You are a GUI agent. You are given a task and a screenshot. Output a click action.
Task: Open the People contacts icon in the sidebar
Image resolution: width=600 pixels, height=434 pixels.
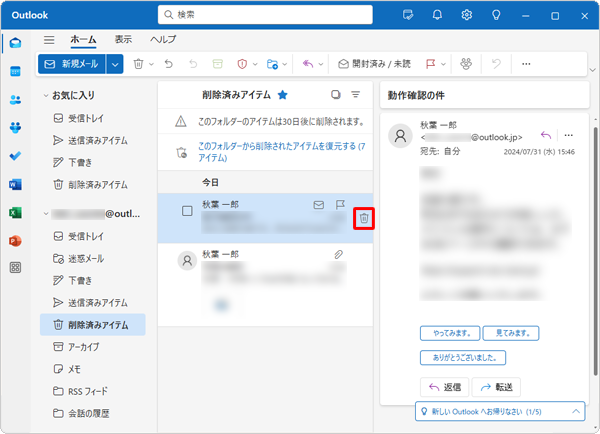tap(15, 100)
